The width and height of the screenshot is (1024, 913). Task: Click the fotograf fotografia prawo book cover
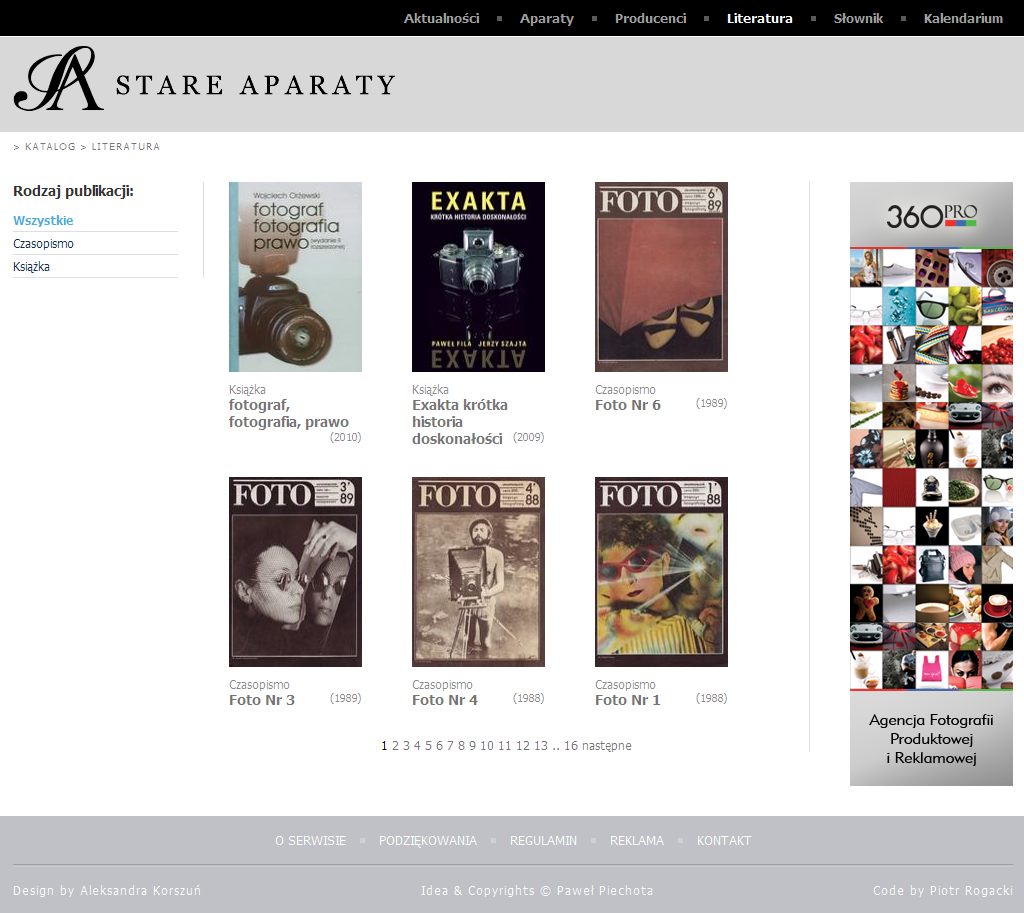tap(295, 277)
